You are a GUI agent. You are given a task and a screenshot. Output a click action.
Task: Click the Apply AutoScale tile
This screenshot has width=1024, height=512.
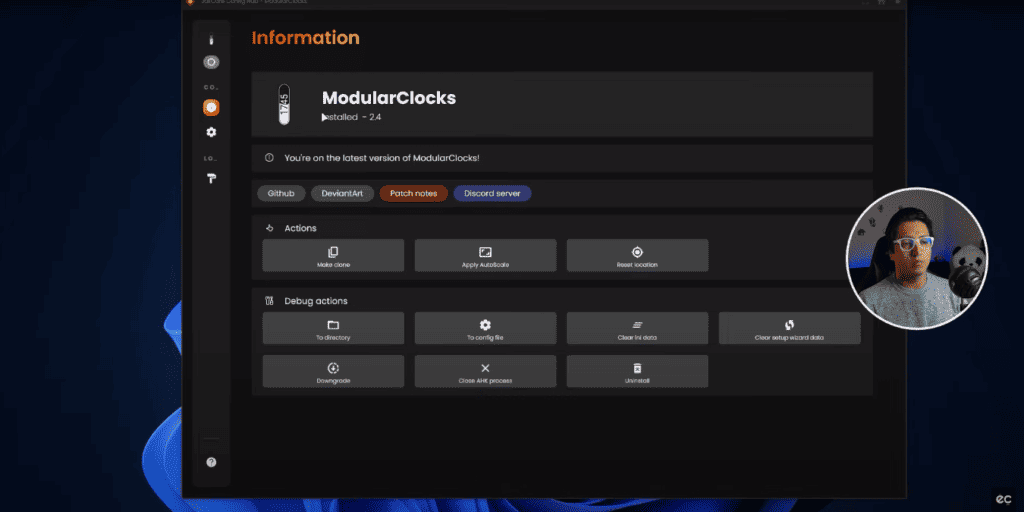pyautogui.click(x=485, y=255)
